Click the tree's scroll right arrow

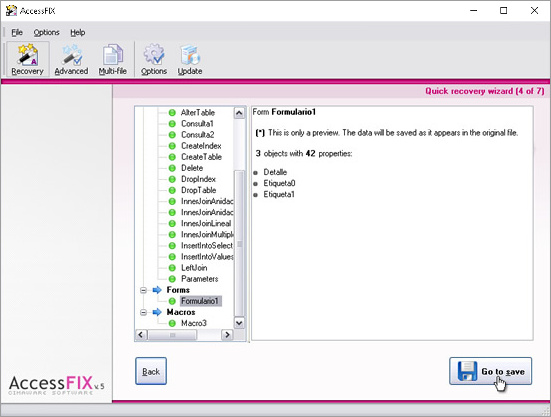point(227,335)
